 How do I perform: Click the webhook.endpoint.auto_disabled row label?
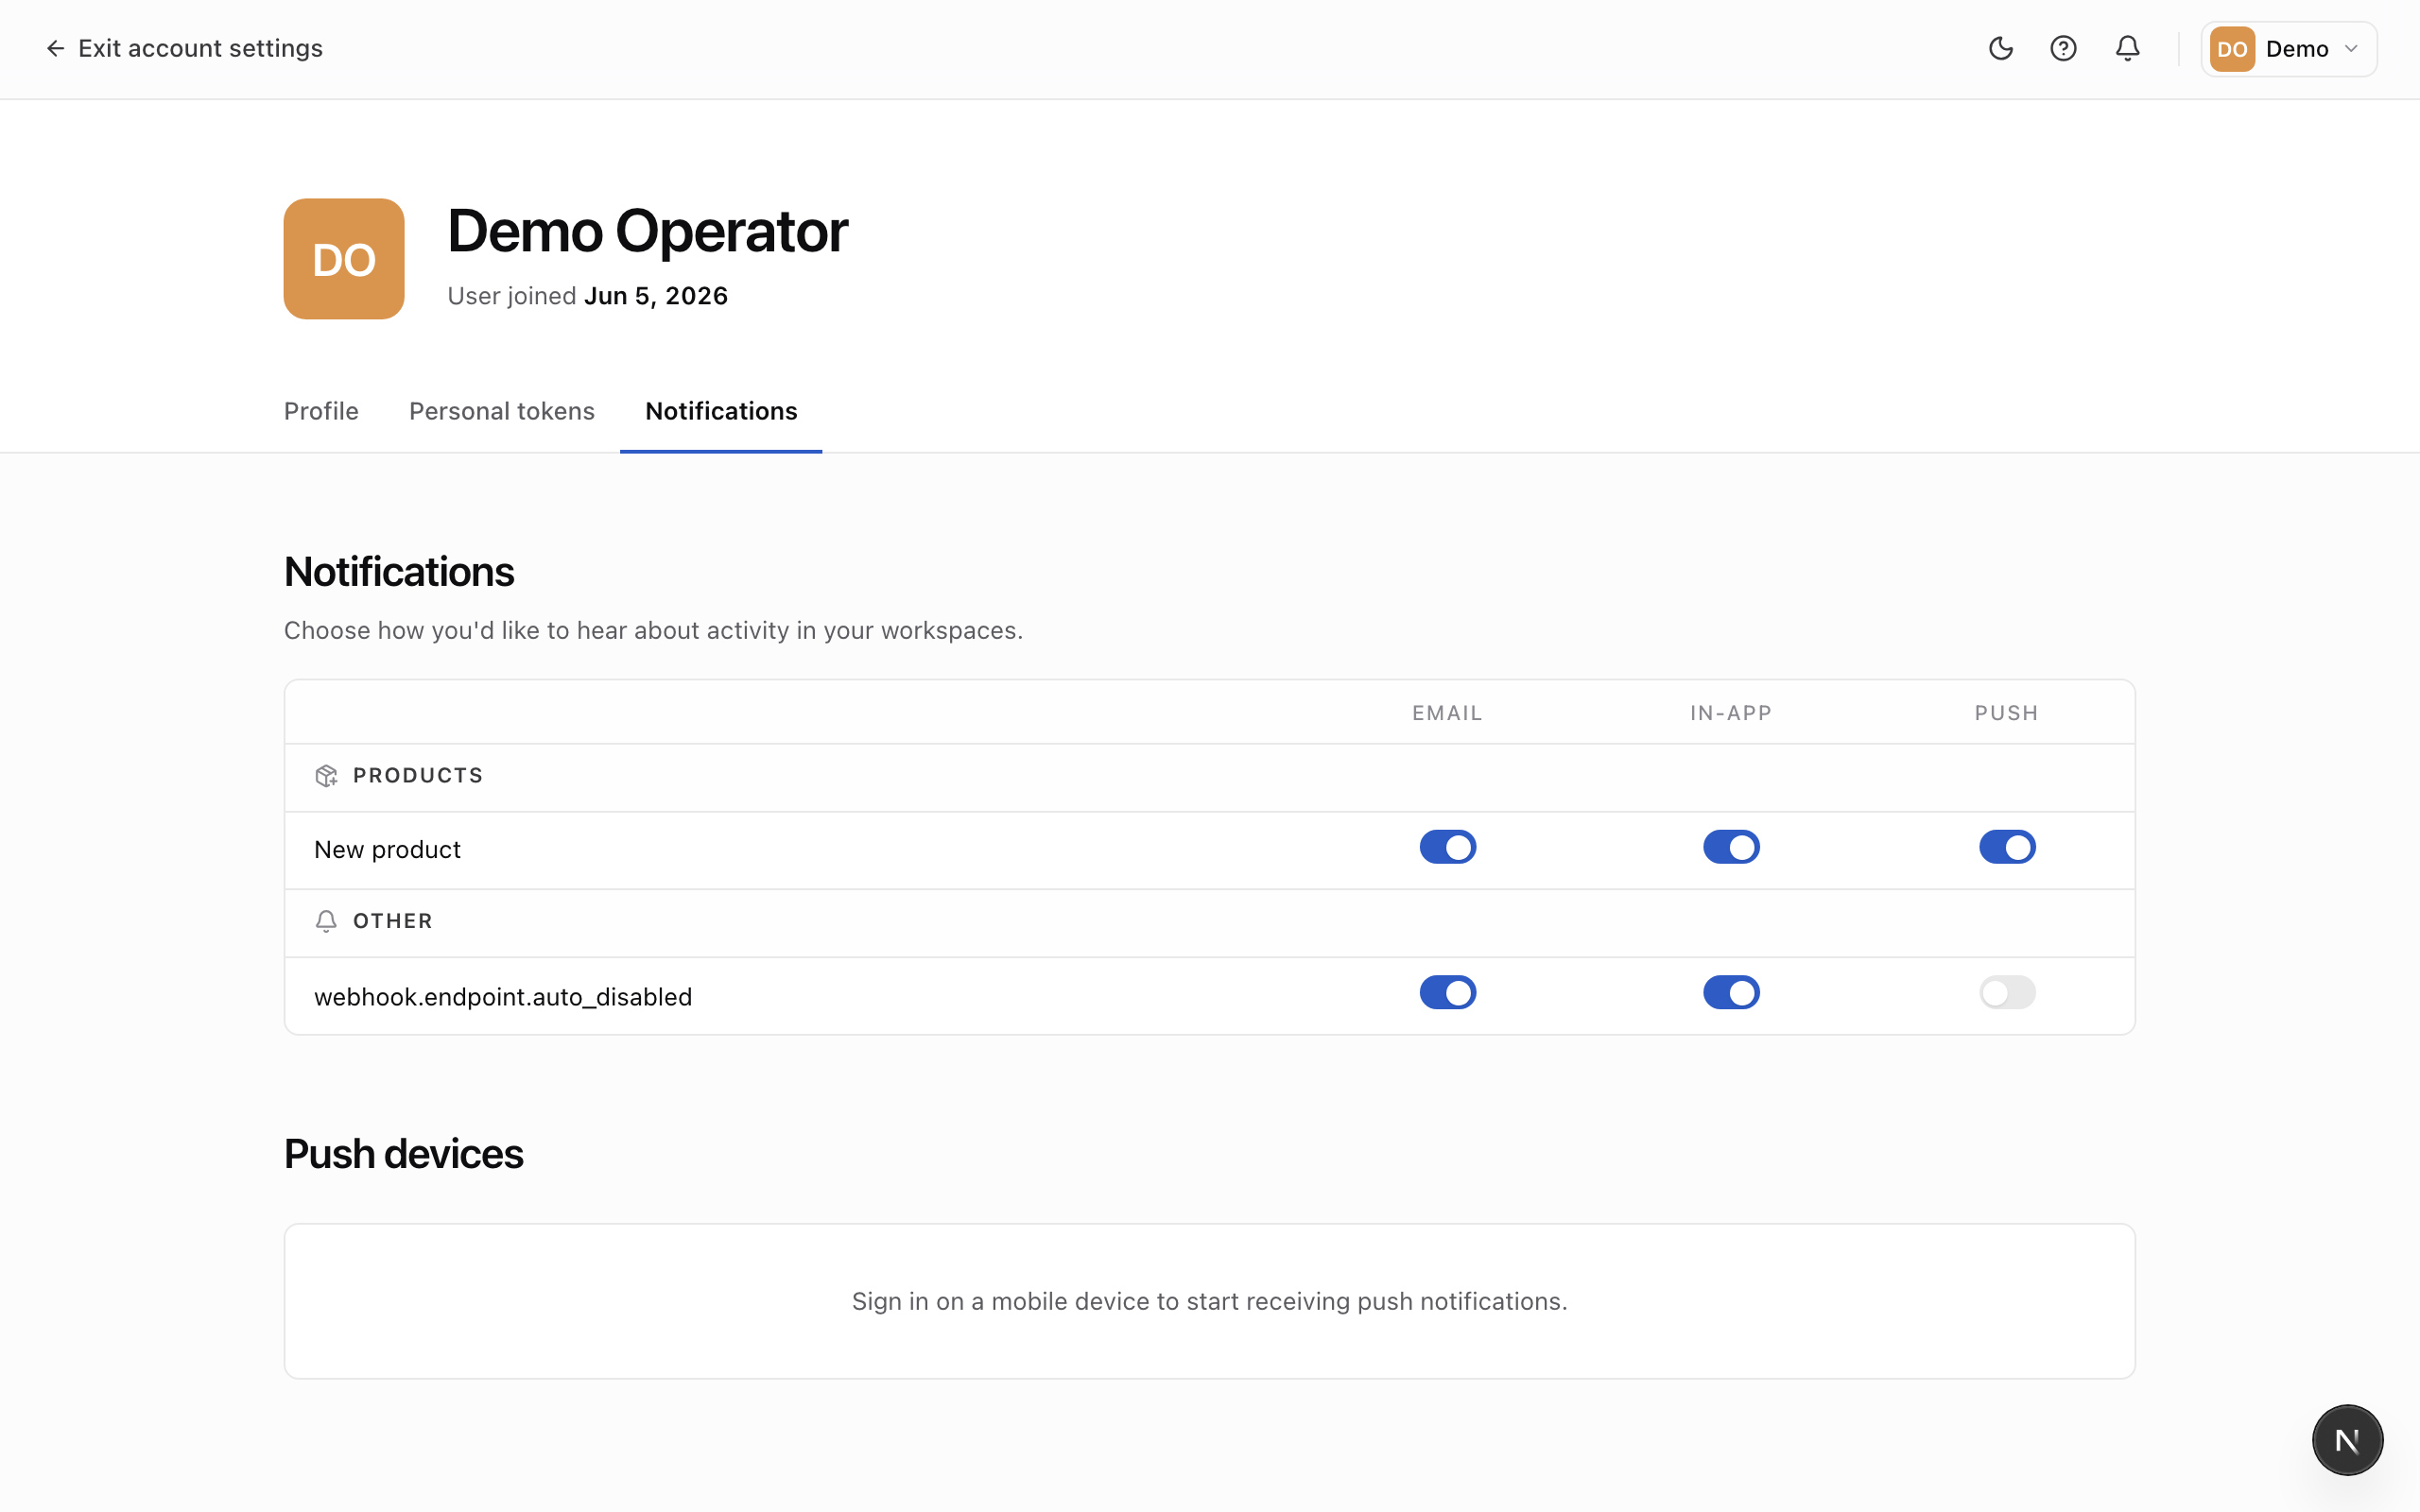pos(503,997)
